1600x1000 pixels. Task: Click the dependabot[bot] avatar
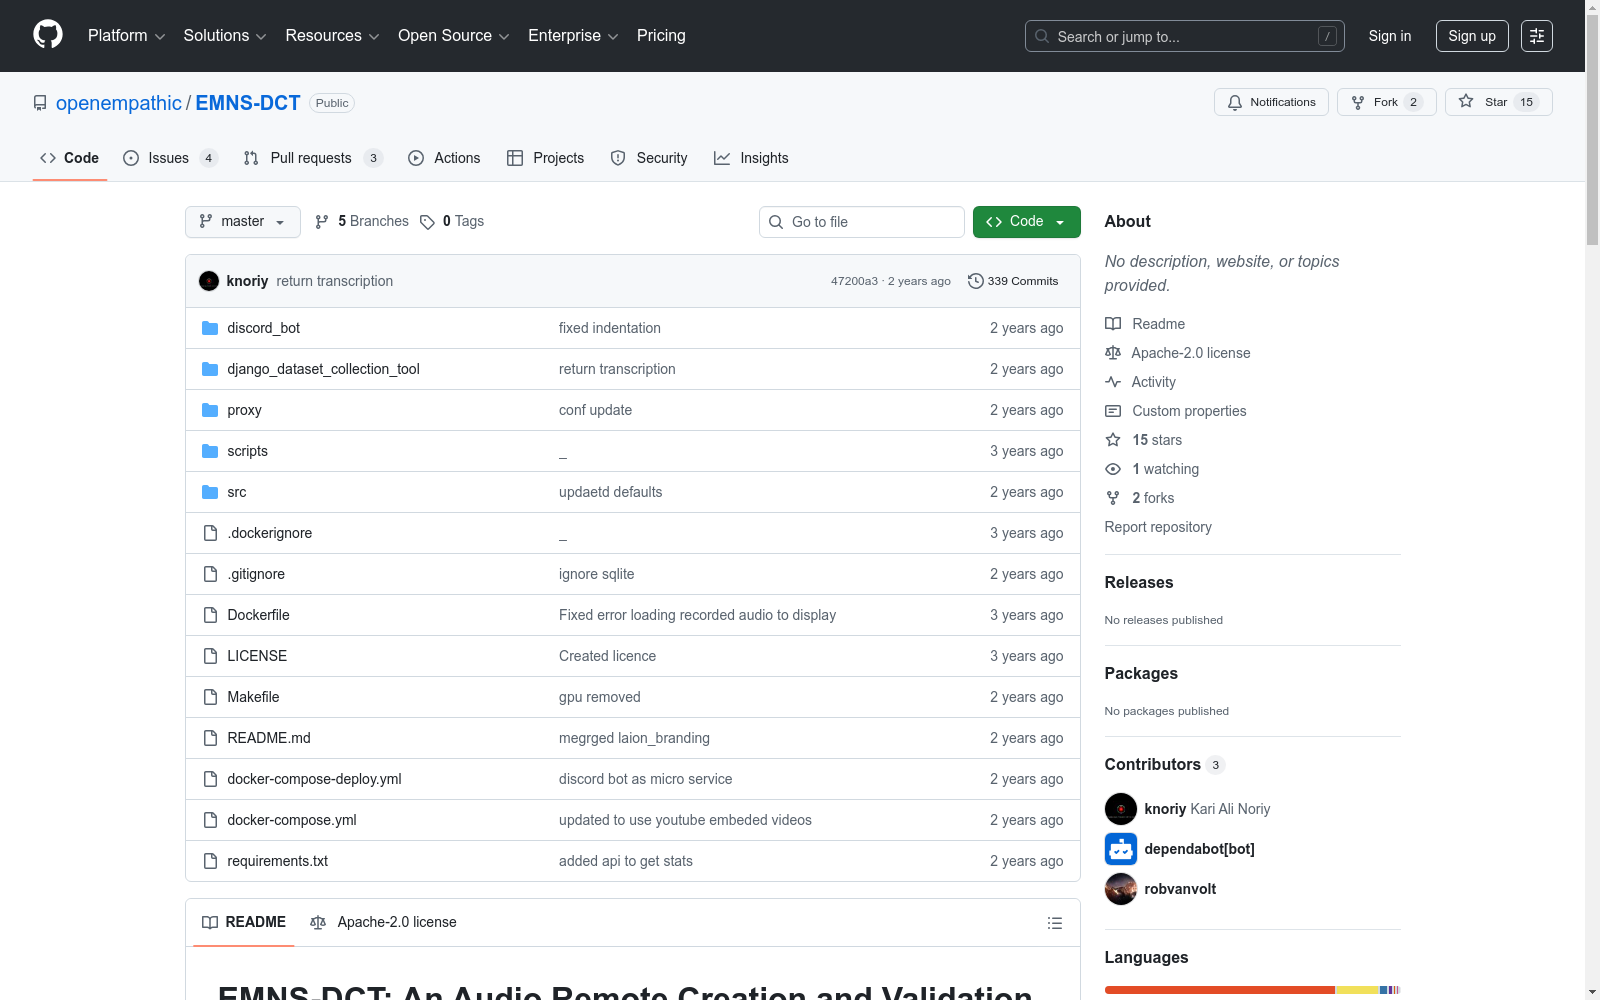coord(1121,849)
